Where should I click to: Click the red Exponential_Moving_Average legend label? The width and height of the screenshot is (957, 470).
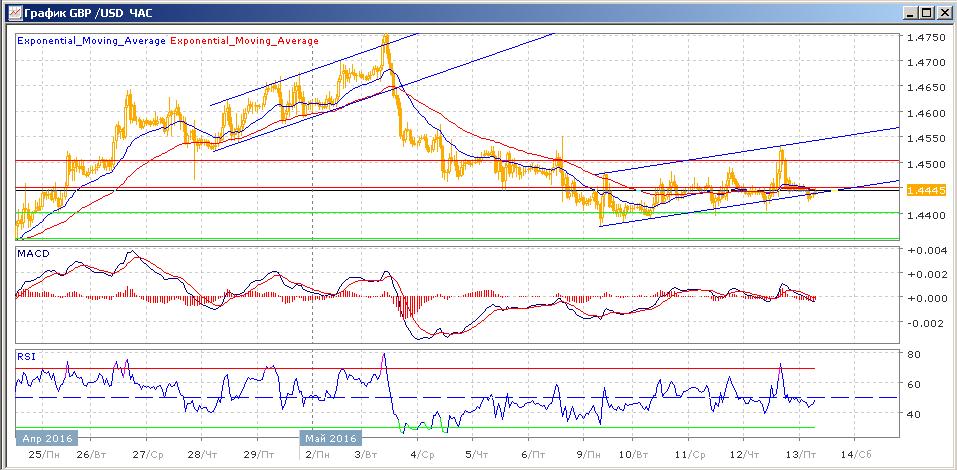click(x=245, y=41)
